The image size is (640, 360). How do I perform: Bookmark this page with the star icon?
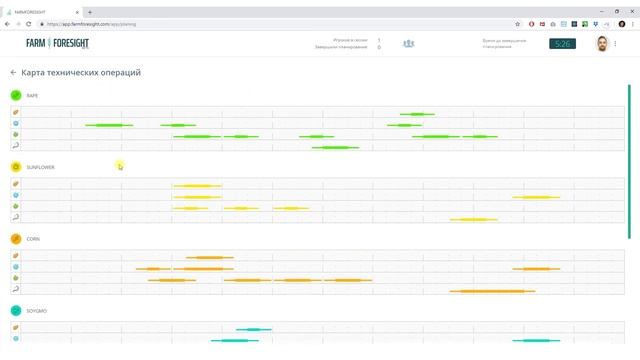[x=518, y=24]
